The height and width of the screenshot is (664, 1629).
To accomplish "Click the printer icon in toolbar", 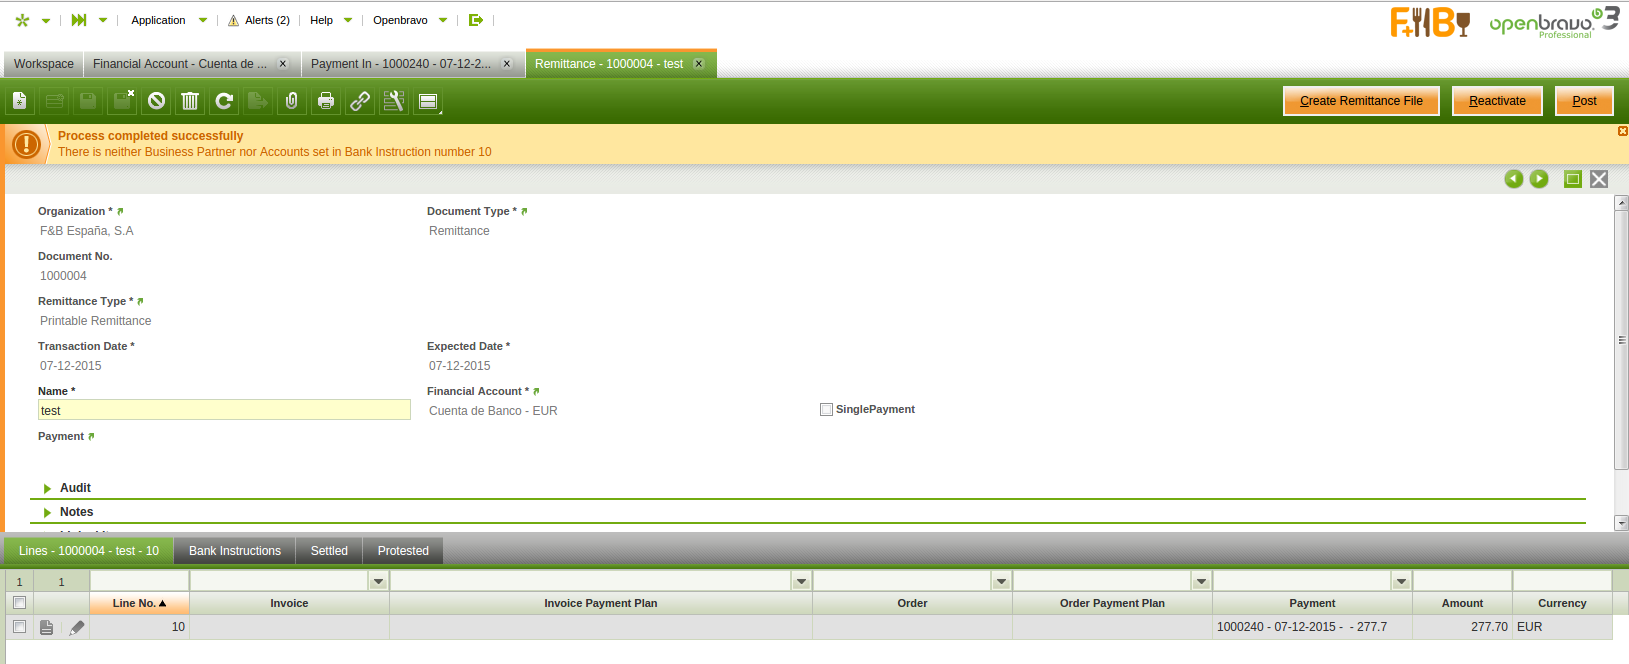I will 326,101.
